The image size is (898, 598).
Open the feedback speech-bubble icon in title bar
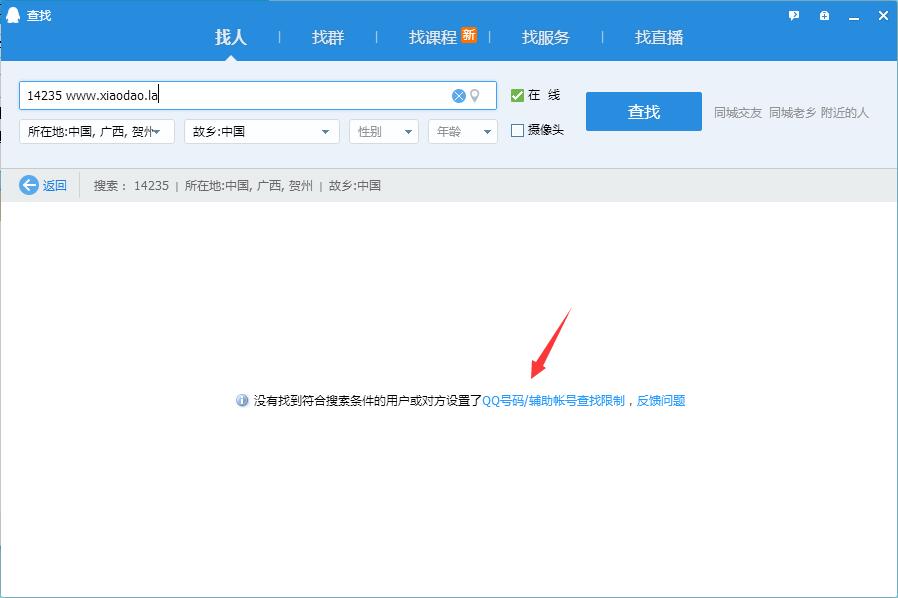(x=794, y=15)
